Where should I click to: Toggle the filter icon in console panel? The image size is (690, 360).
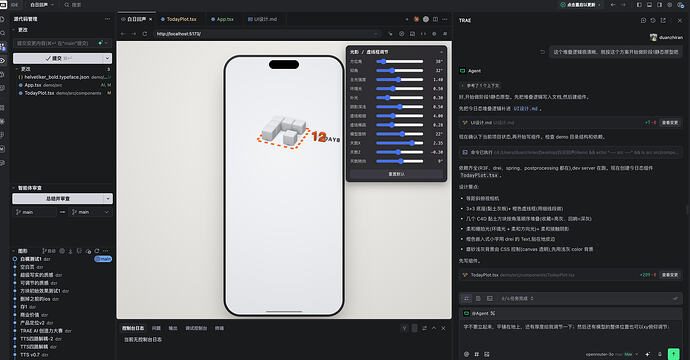[x=404, y=328]
